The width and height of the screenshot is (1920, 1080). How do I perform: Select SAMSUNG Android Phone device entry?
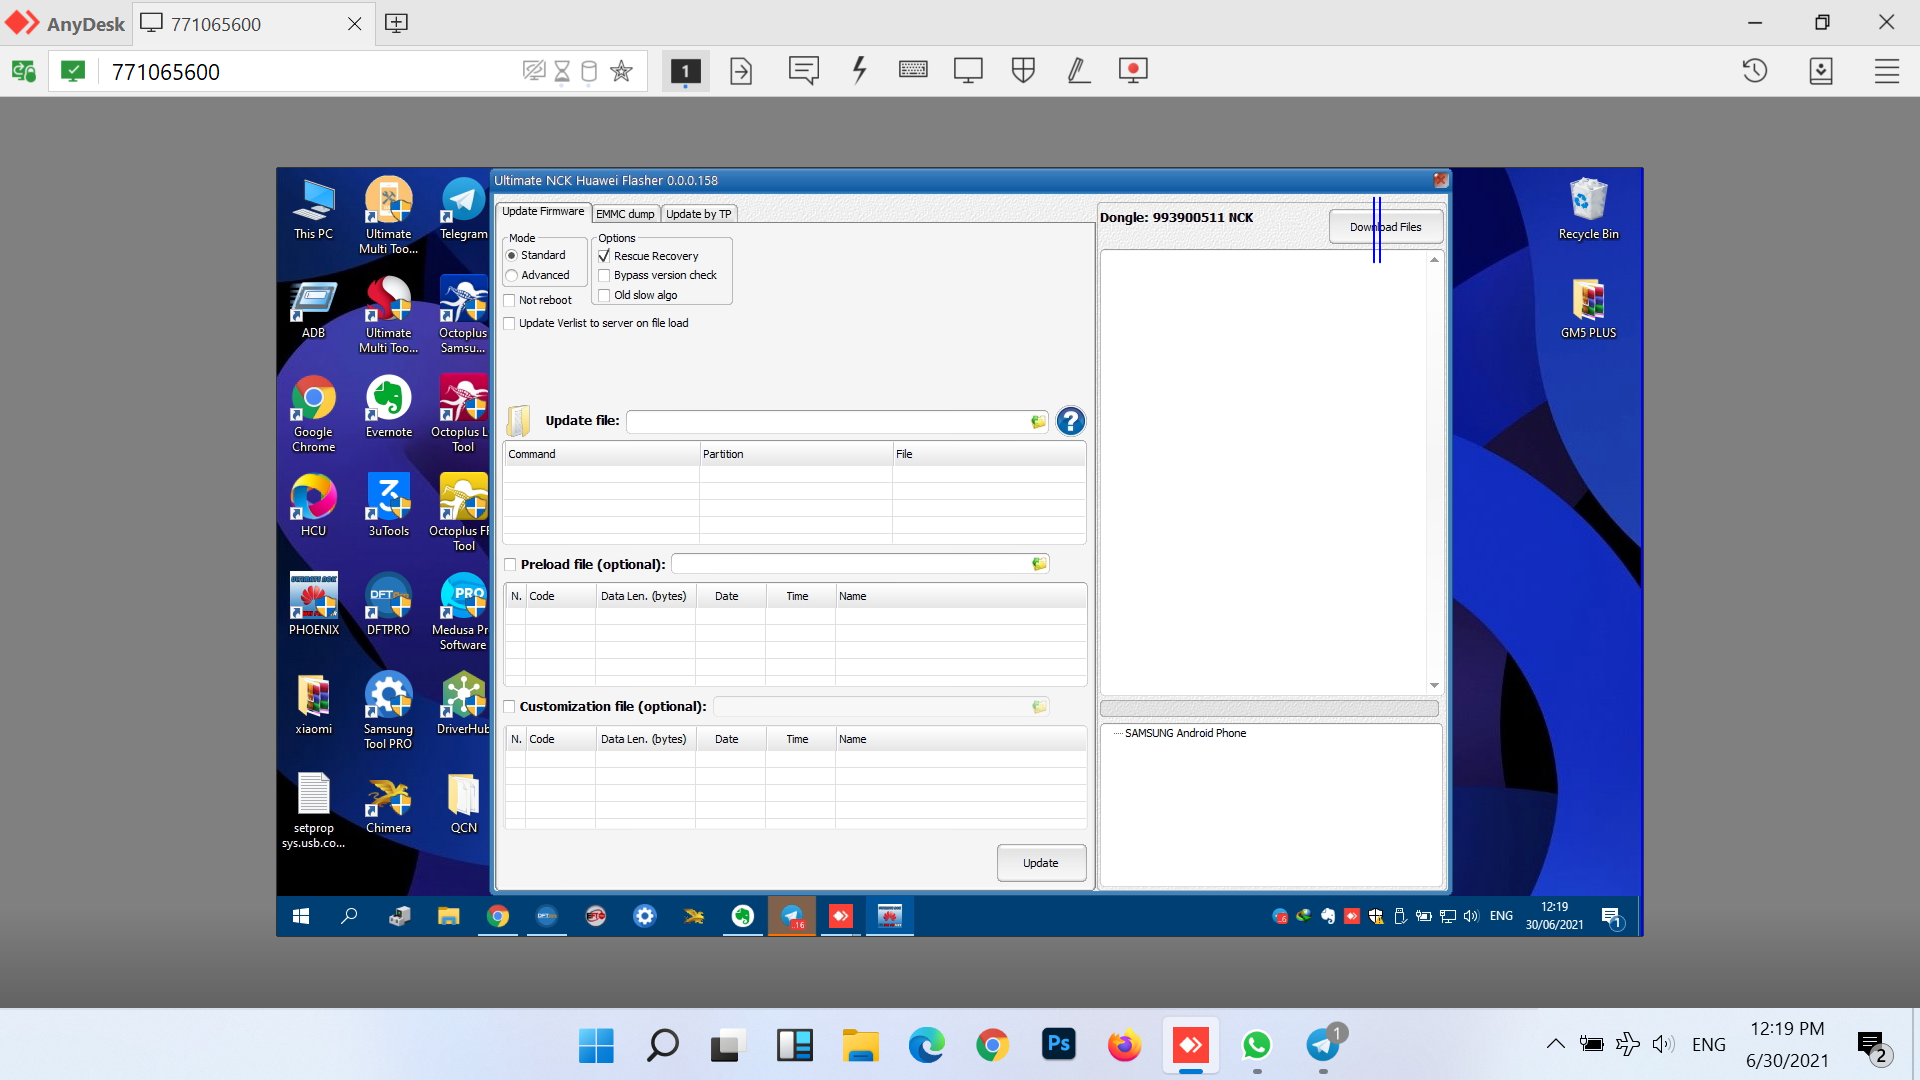click(x=1185, y=733)
